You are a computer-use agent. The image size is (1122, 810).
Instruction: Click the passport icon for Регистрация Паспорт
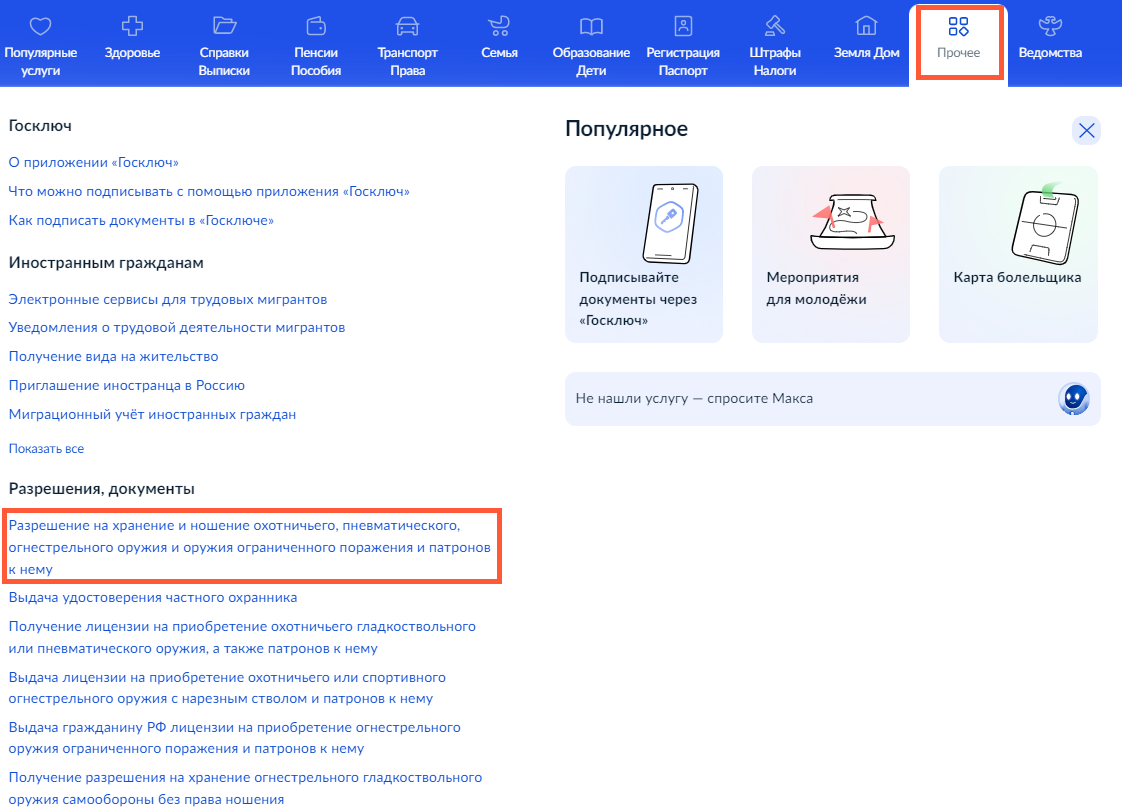[683, 26]
